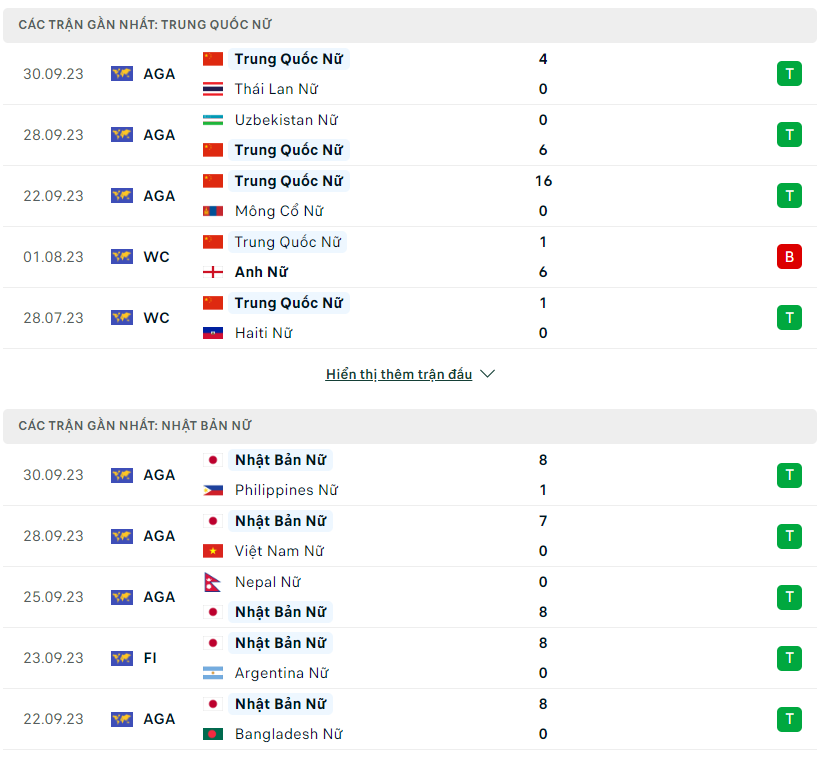Click the England flag icon

click(213, 272)
